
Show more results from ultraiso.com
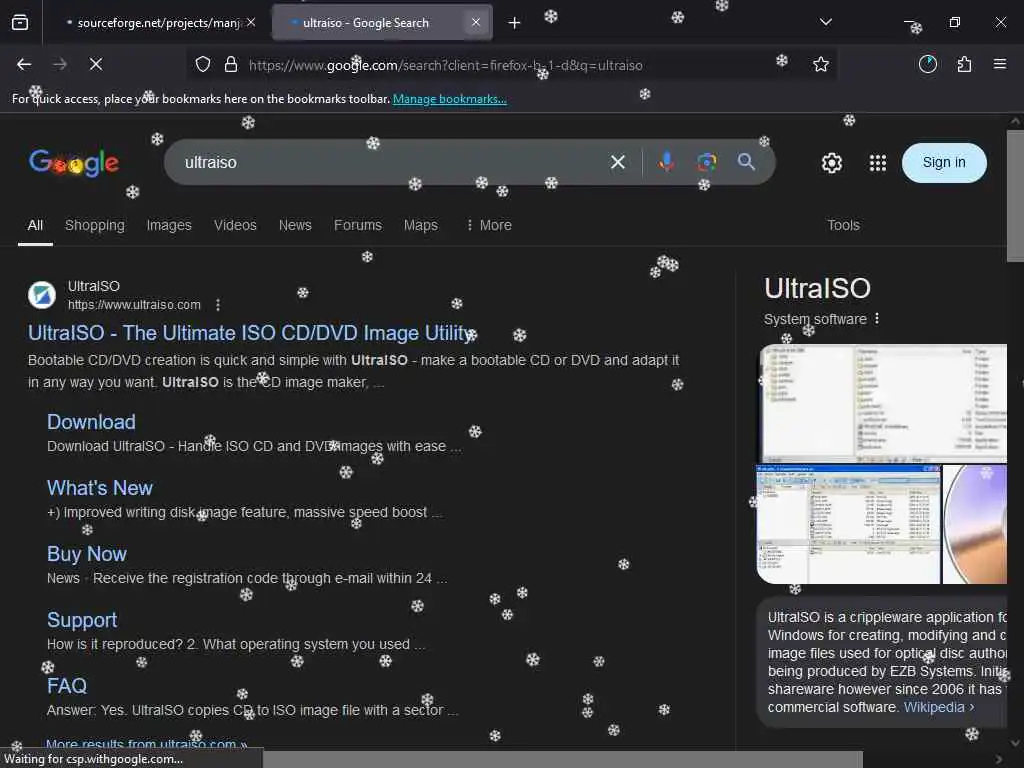(x=146, y=744)
